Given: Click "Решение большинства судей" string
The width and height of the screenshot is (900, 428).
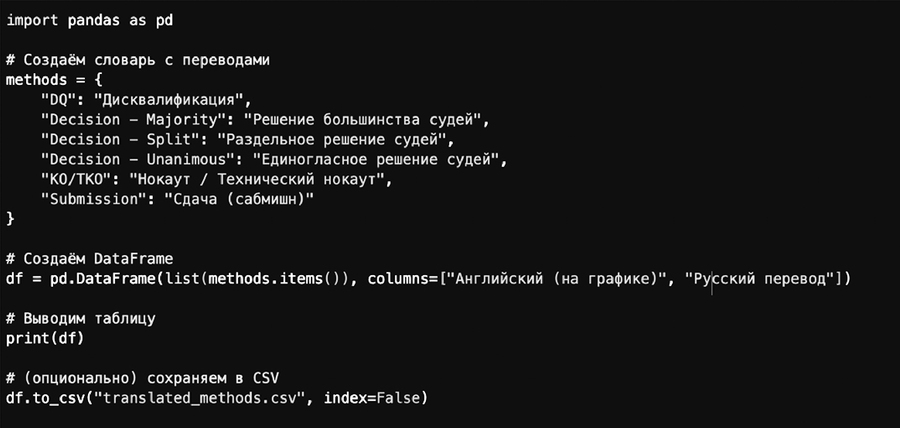Looking at the screenshot, I should tap(348, 119).
